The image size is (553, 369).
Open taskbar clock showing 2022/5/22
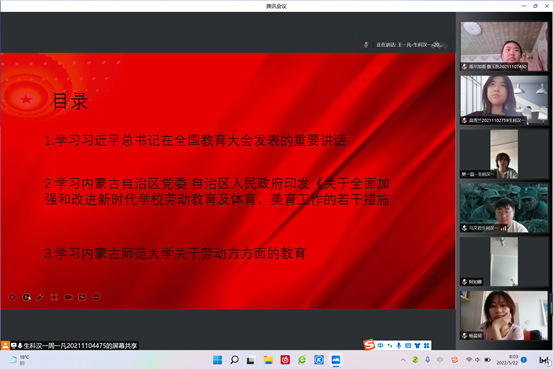tap(507, 360)
